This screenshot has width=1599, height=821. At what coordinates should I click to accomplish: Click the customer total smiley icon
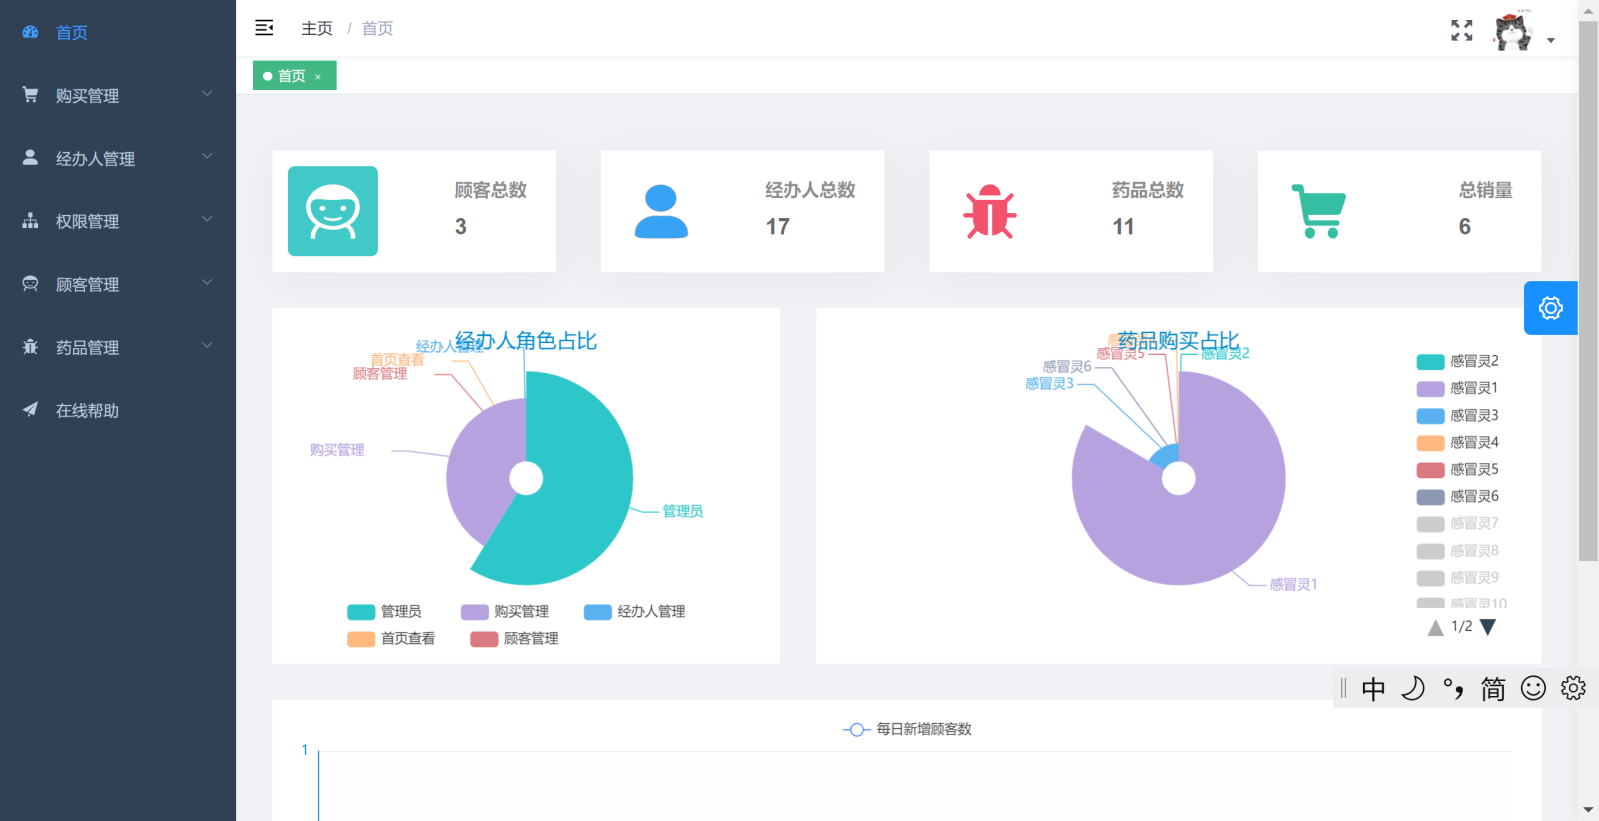click(x=333, y=211)
